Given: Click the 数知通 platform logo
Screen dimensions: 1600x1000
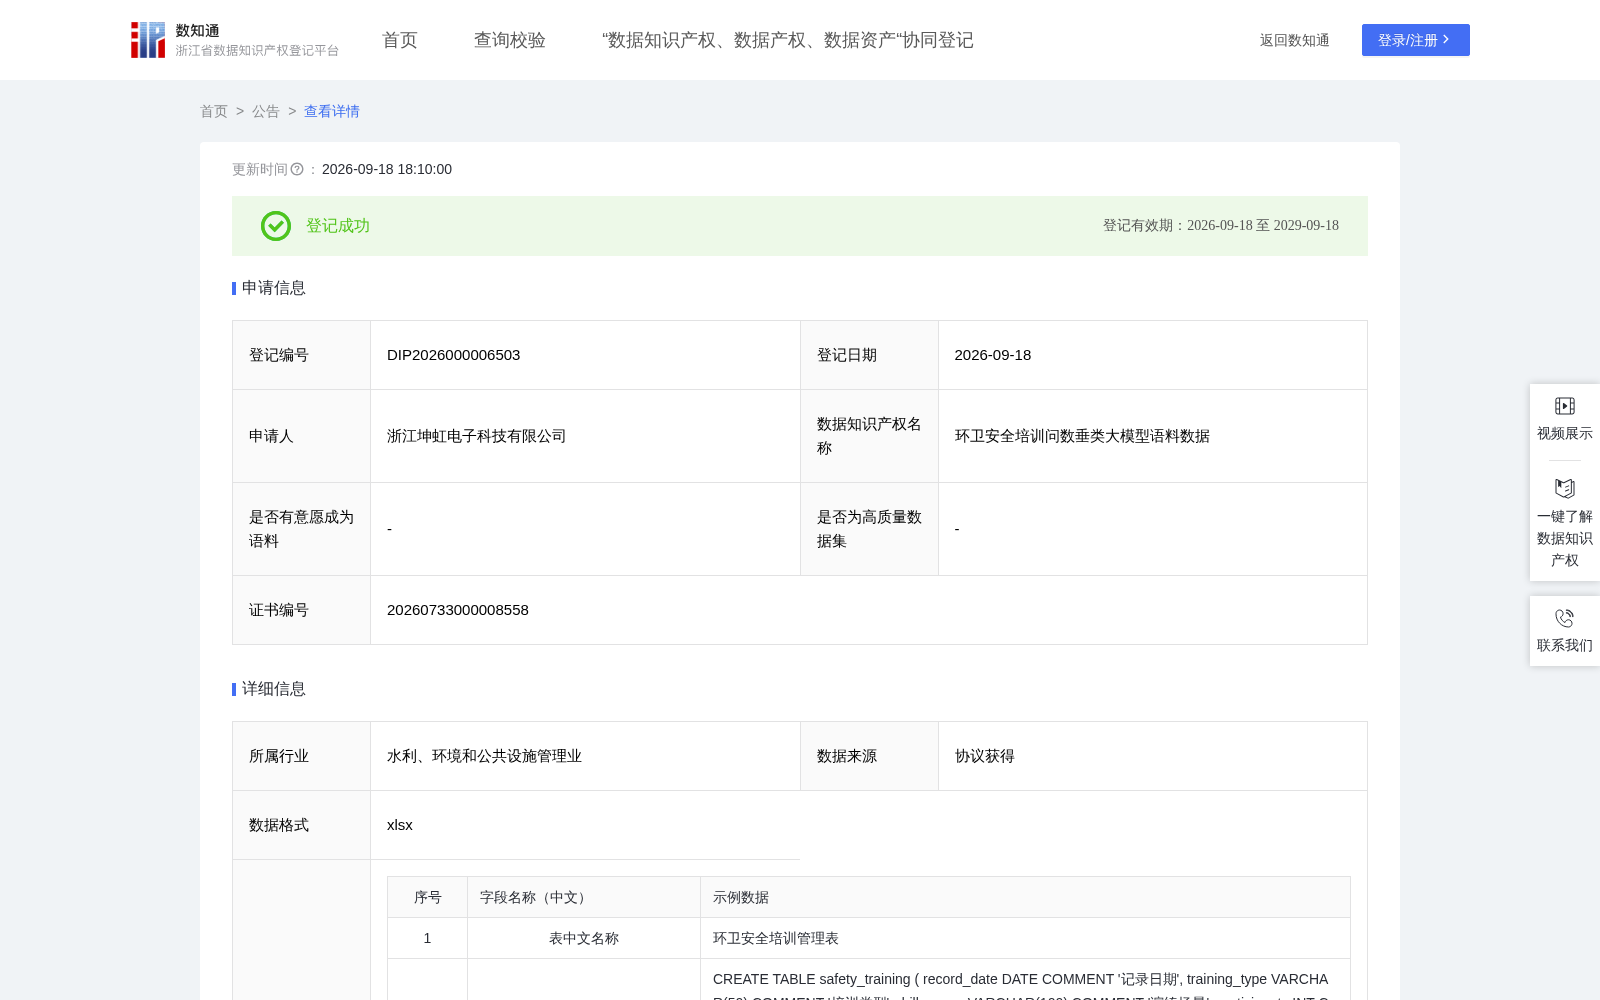Looking at the screenshot, I should (x=235, y=40).
